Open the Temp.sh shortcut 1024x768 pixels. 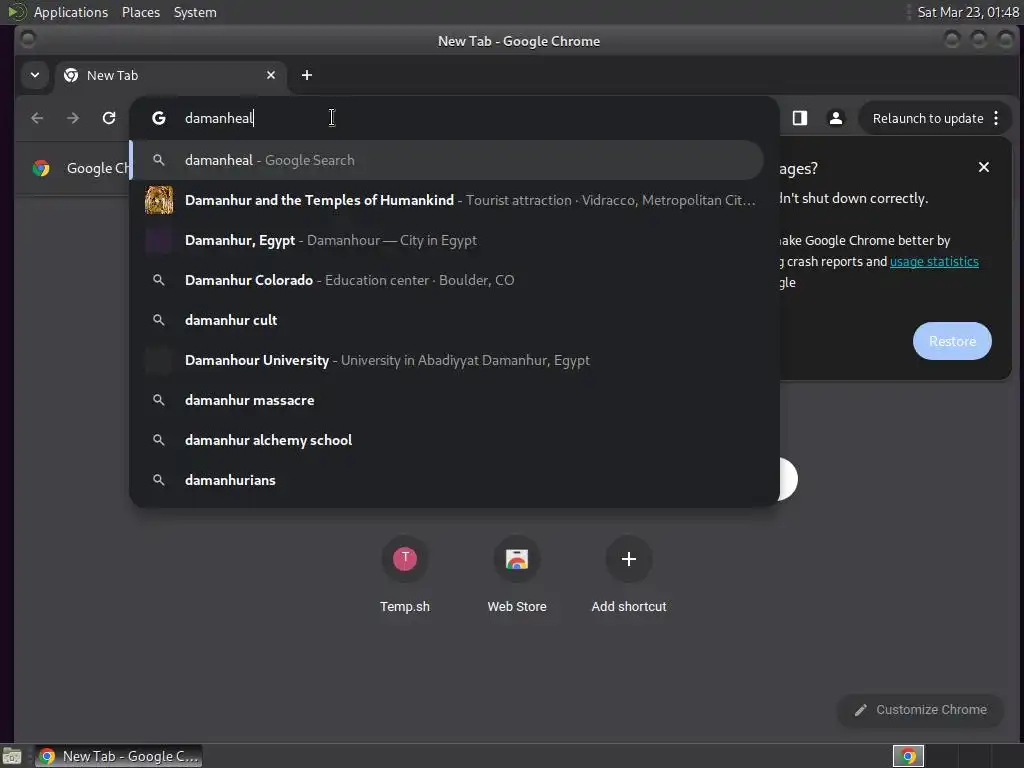click(x=405, y=575)
